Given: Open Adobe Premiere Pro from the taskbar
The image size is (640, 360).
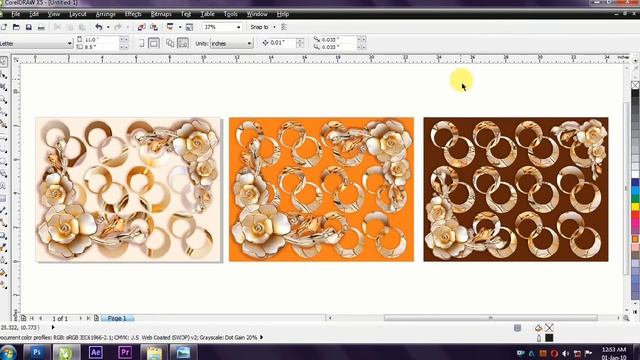Looking at the screenshot, I should tap(125, 352).
